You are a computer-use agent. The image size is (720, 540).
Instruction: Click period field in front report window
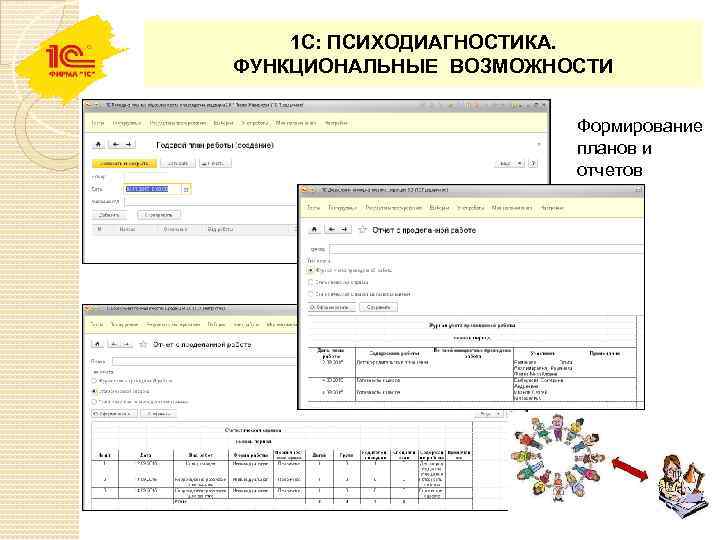pos(486,249)
